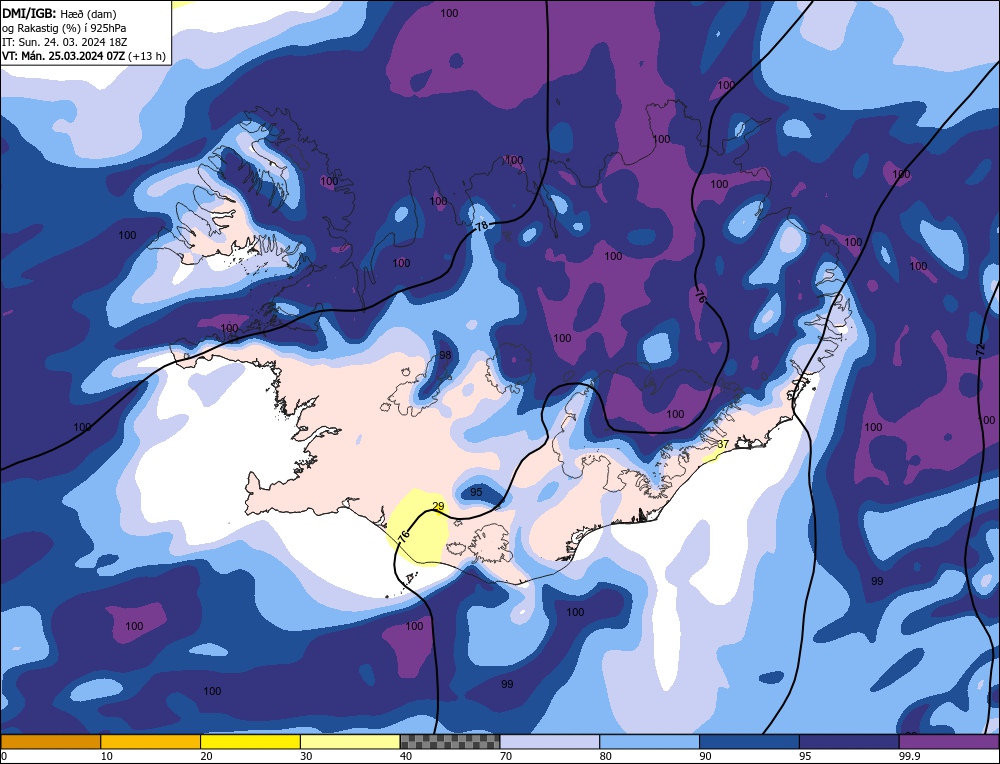Click the '40' legend scale value
This screenshot has height=764, width=1000.
coord(406,756)
